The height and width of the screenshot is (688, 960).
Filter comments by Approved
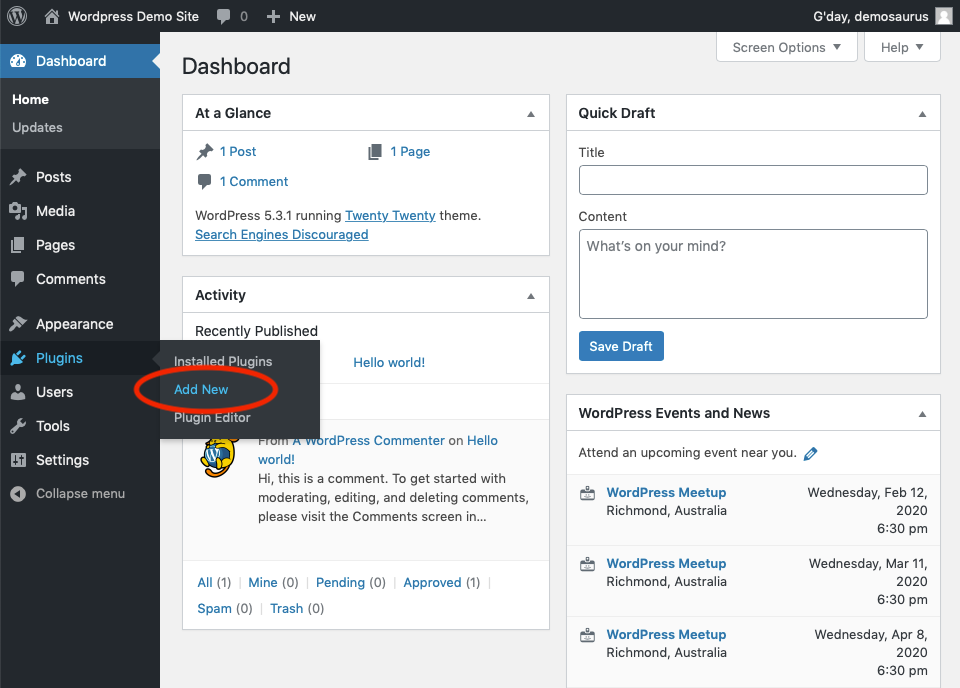click(432, 582)
